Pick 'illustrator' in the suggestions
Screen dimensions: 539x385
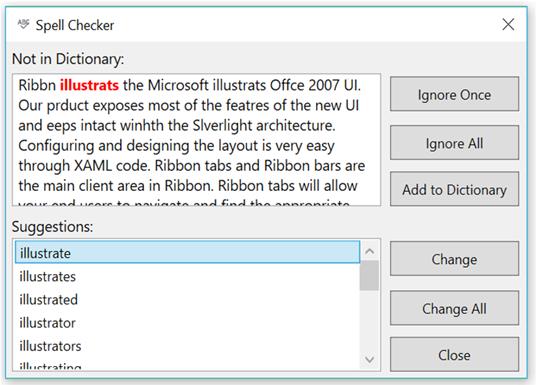click(187, 323)
